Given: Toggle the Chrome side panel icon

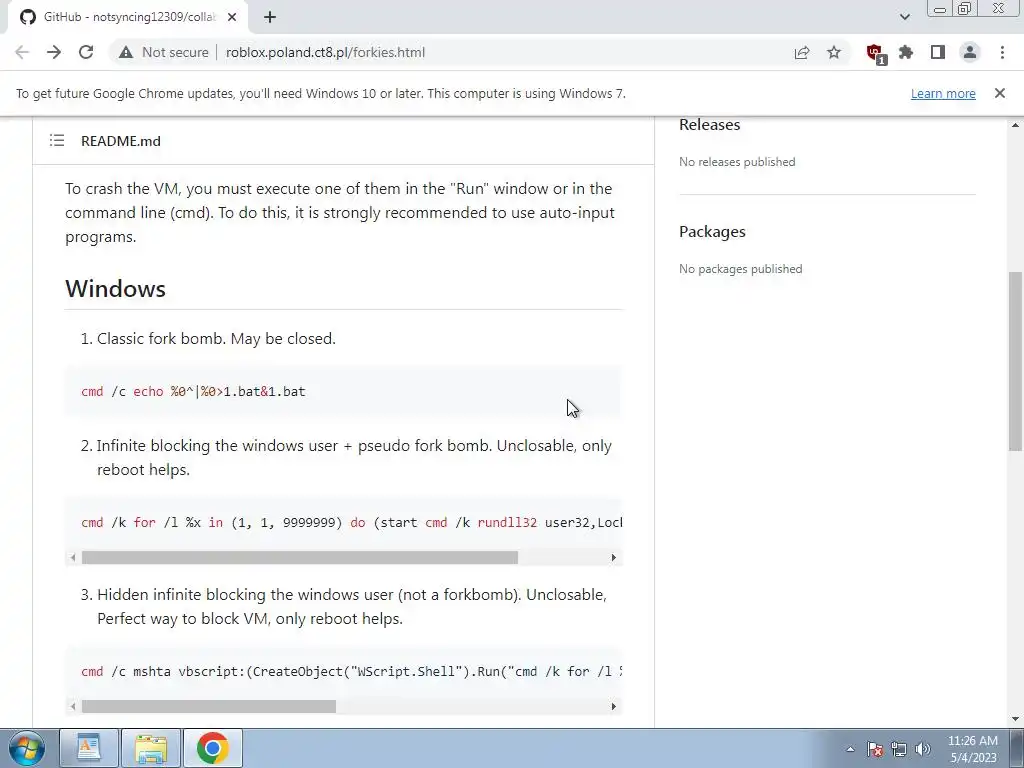Looking at the screenshot, I should click(938, 52).
